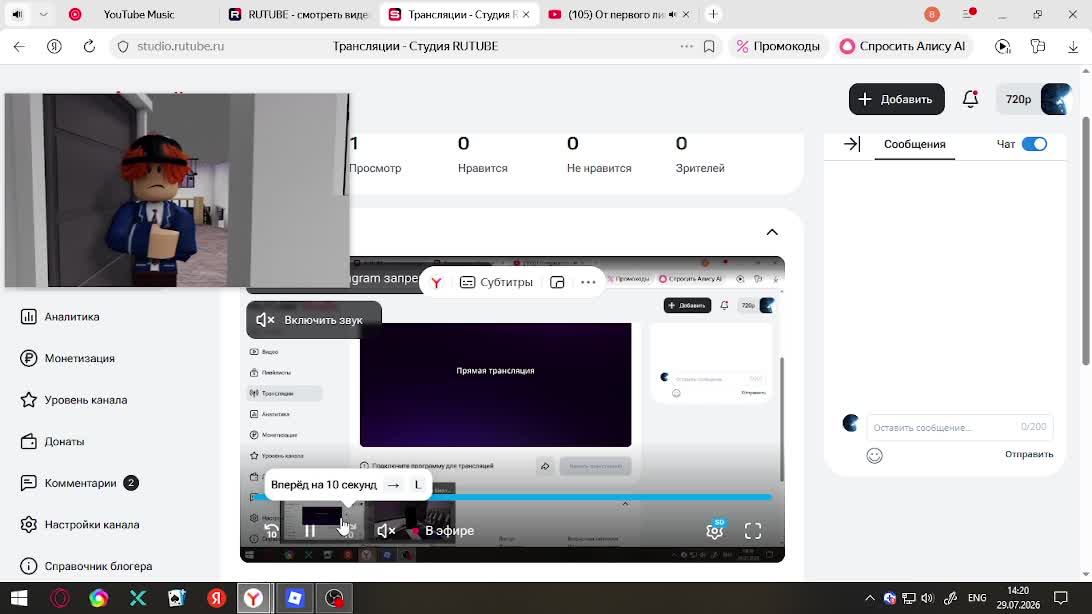This screenshot has width=1092, height=614.
Task: Click the Yandex home icon next to back arrow
Action: tap(54, 47)
